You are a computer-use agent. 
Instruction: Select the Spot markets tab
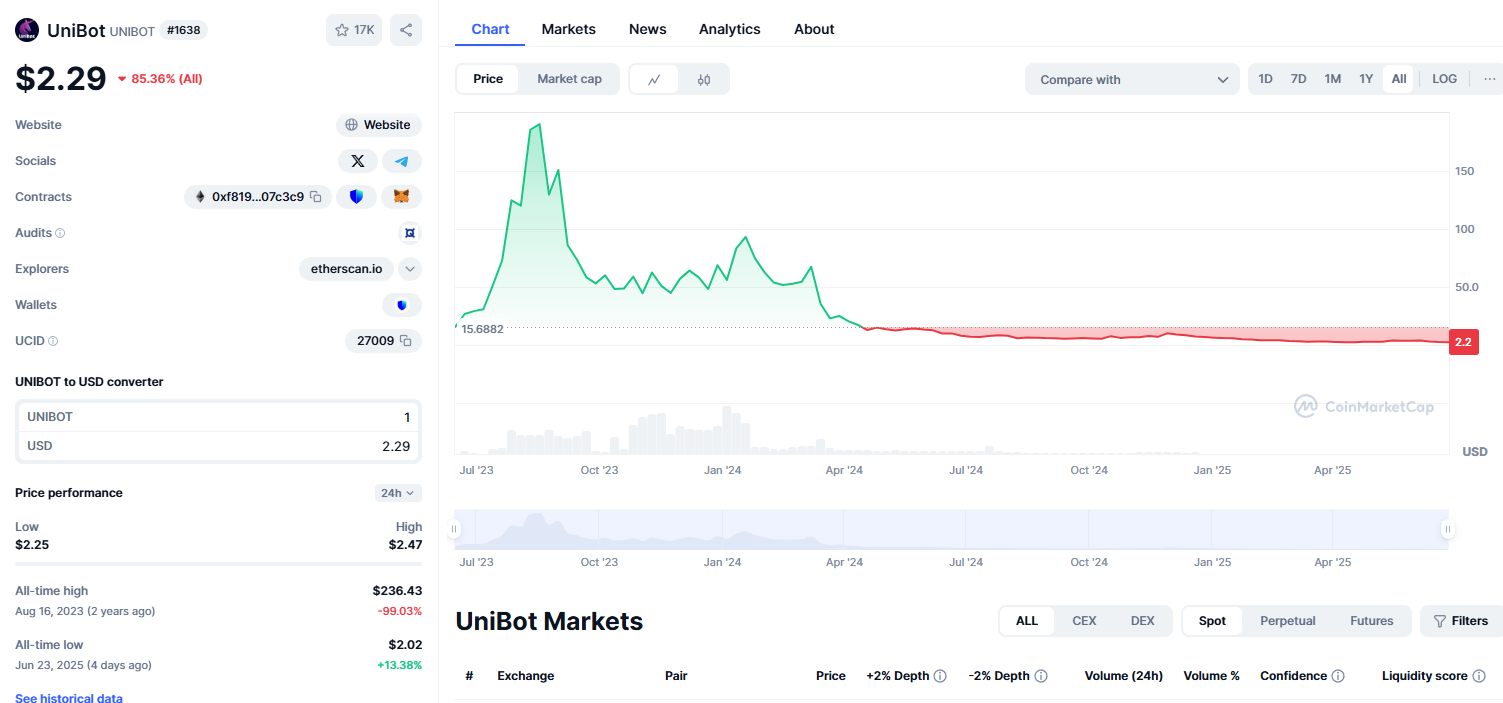tap(1212, 621)
